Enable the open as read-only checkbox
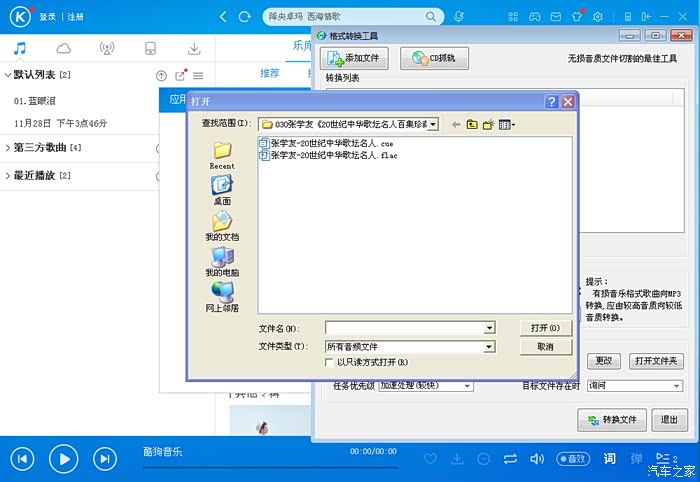This screenshot has width=700, height=482. coord(330,362)
